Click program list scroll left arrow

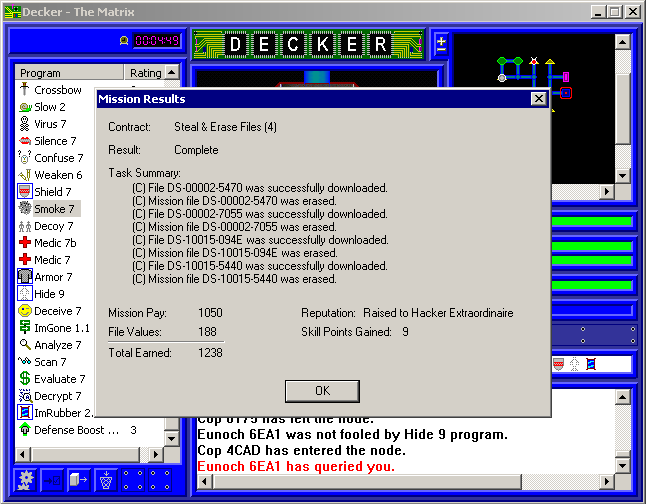(23, 455)
